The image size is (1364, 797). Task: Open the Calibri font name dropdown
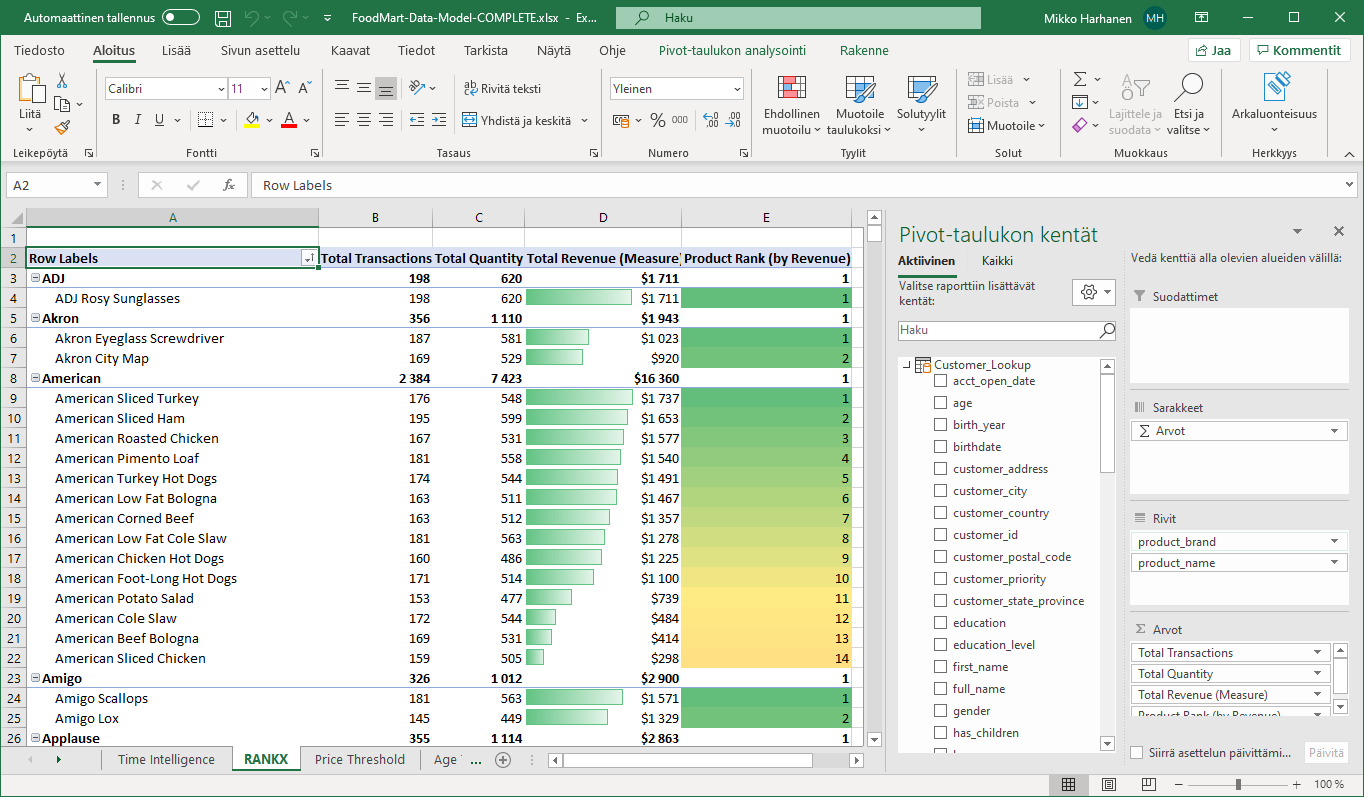click(x=221, y=89)
